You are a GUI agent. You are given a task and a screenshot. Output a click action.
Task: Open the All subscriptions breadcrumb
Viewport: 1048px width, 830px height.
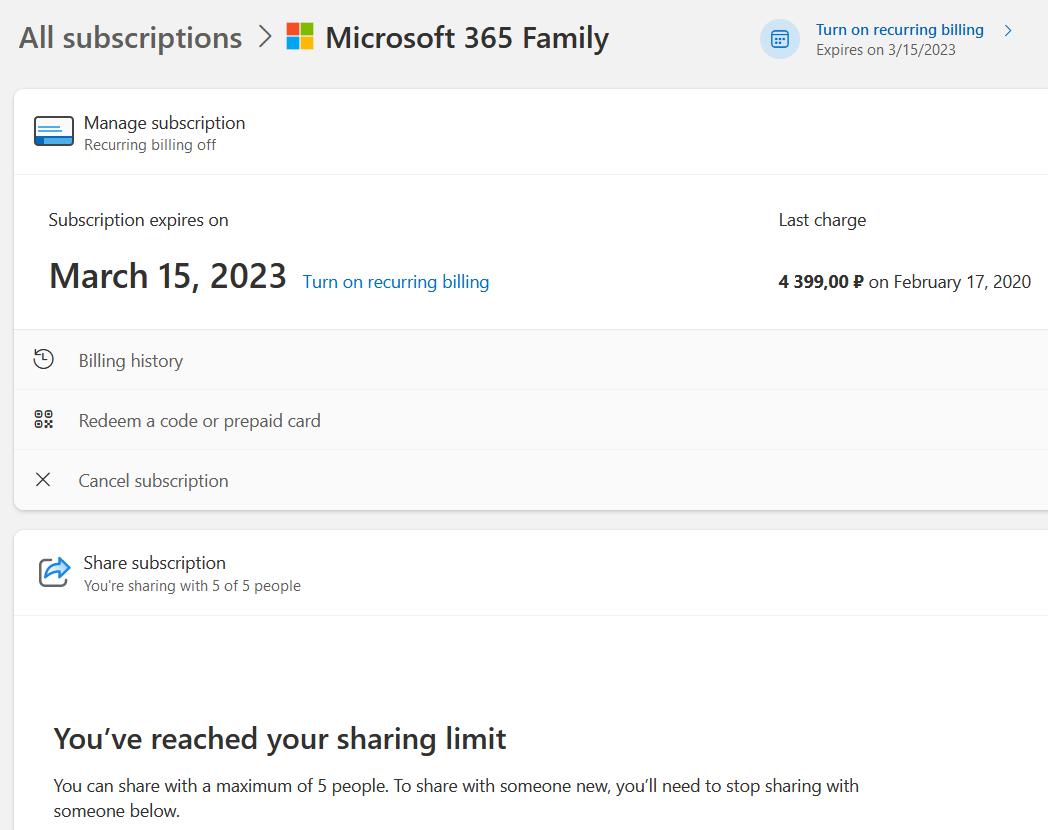(x=130, y=37)
